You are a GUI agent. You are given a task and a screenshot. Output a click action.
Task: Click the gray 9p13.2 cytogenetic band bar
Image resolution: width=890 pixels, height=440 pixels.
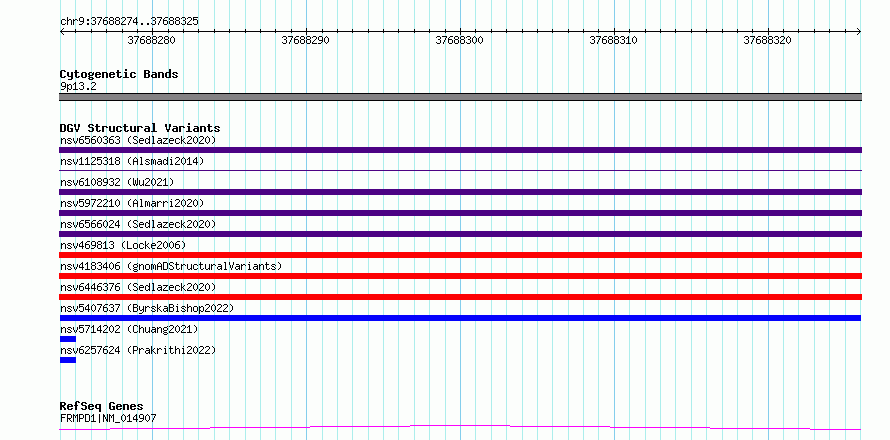tap(460, 97)
